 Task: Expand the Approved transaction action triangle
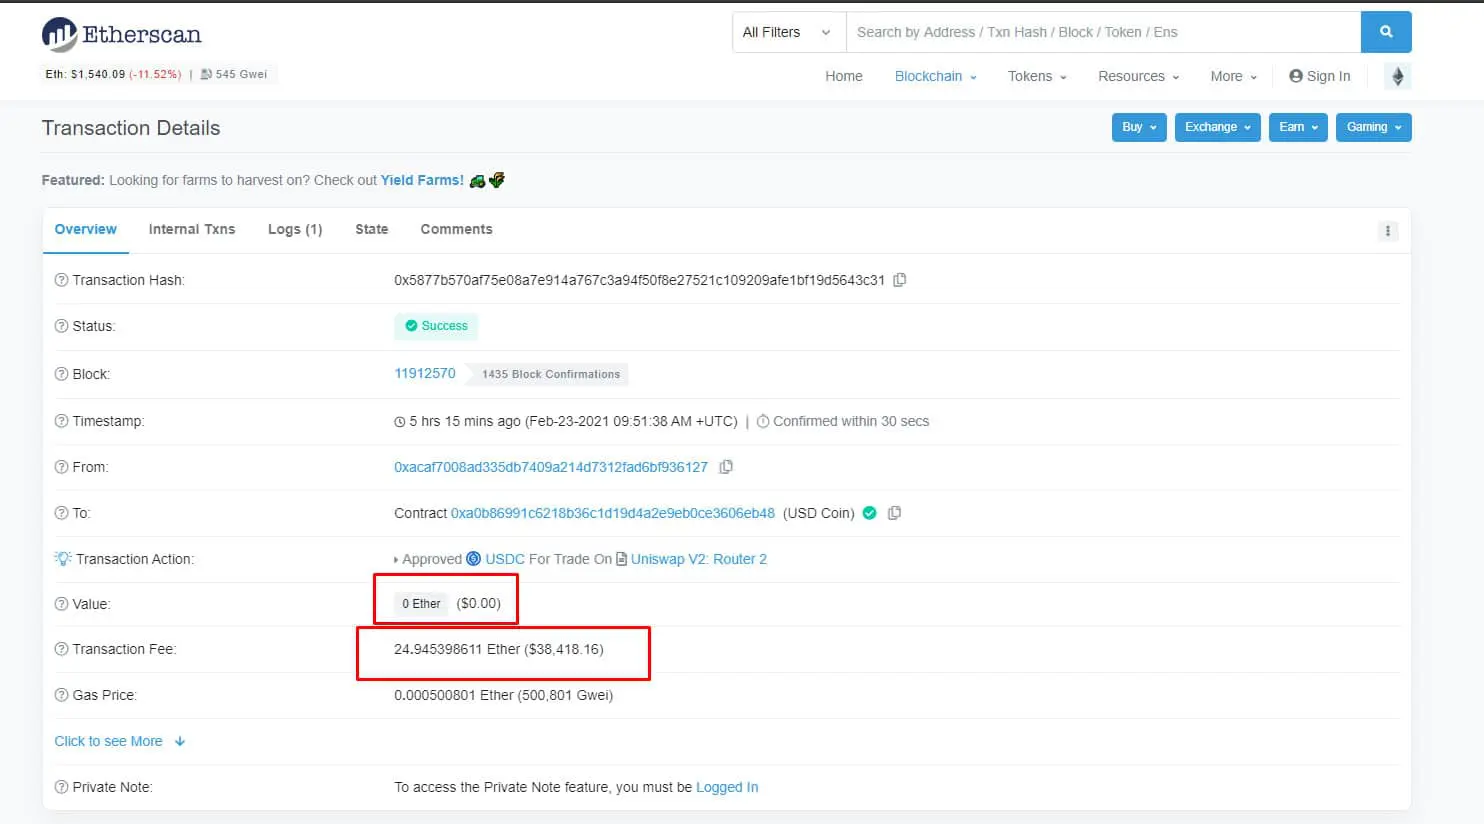(396, 560)
